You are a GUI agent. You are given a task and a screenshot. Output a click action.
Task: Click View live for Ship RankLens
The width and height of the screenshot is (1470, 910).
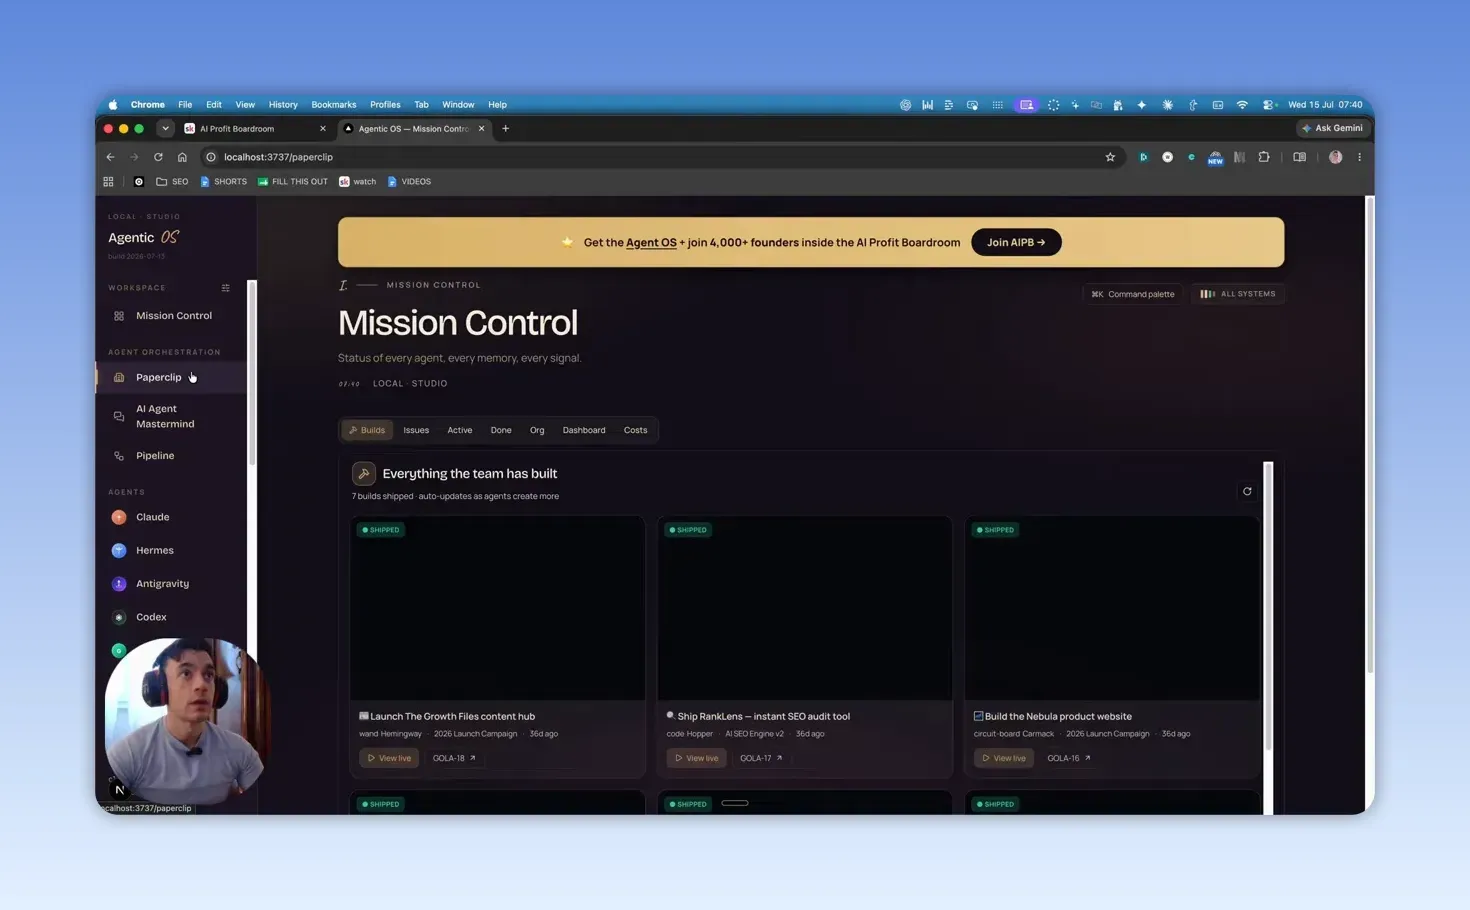(696, 758)
